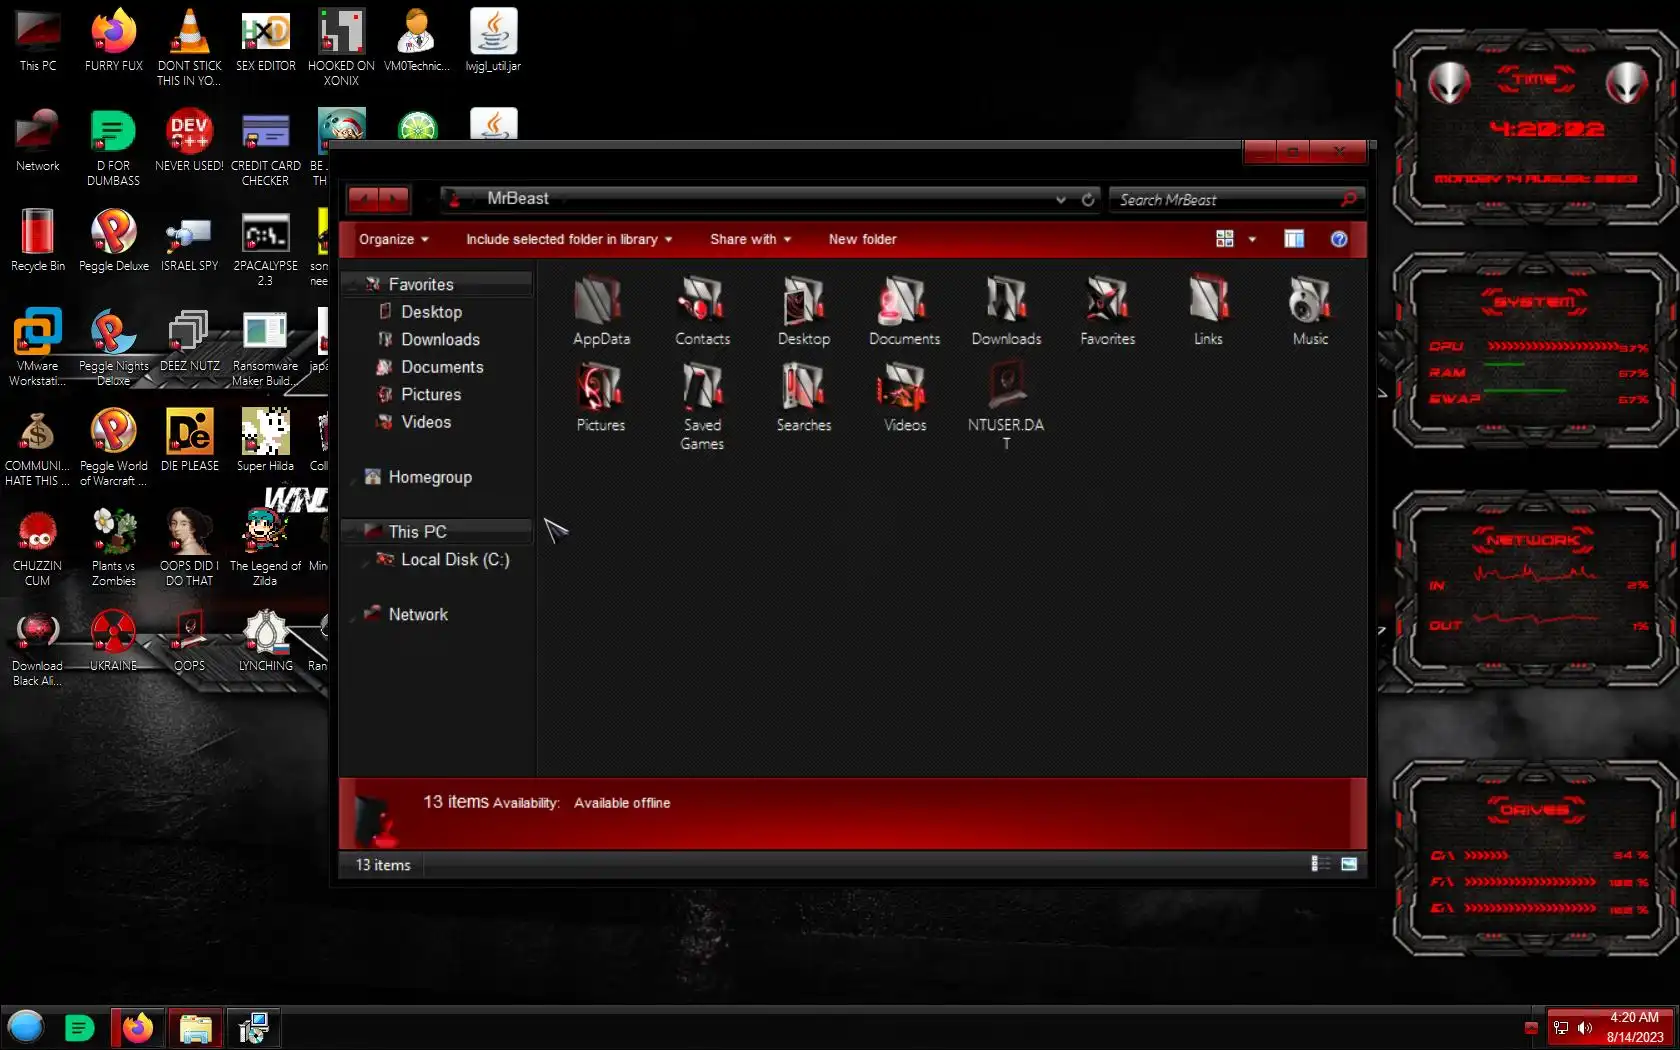Click the Search MrBeast field

[x=1237, y=200]
